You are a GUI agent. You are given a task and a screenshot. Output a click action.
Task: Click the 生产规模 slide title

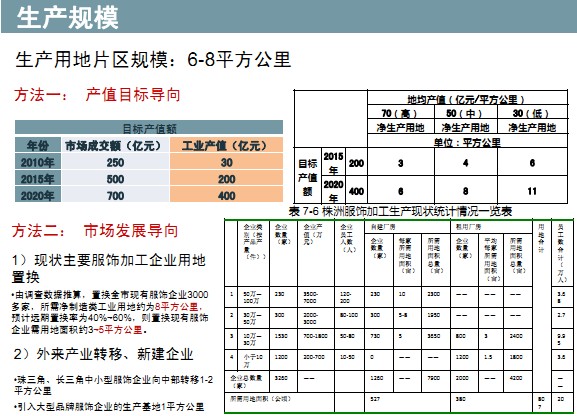click(67, 17)
